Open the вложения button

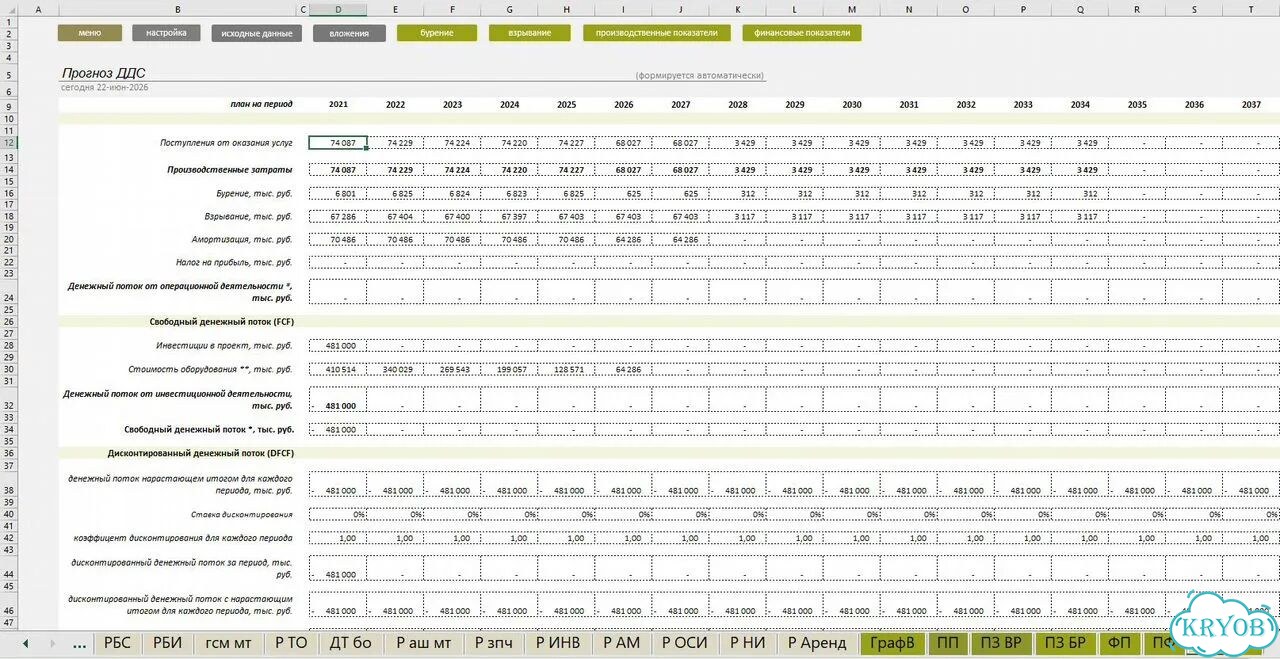coord(349,33)
